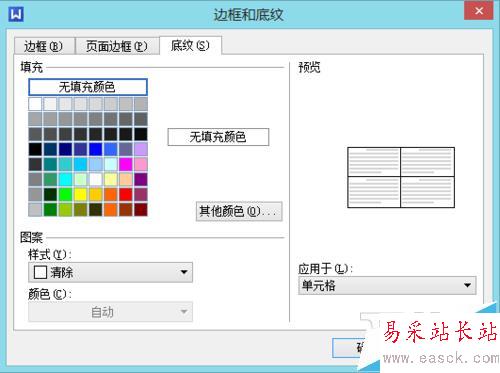Screen dimensions: 500x373
Task: Expand the 样式(Y) pattern style dropdown
Action: [x=110, y=272]
